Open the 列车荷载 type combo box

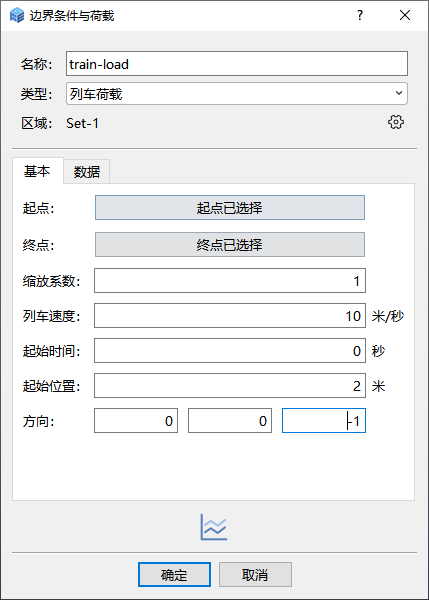click(237, 93)
